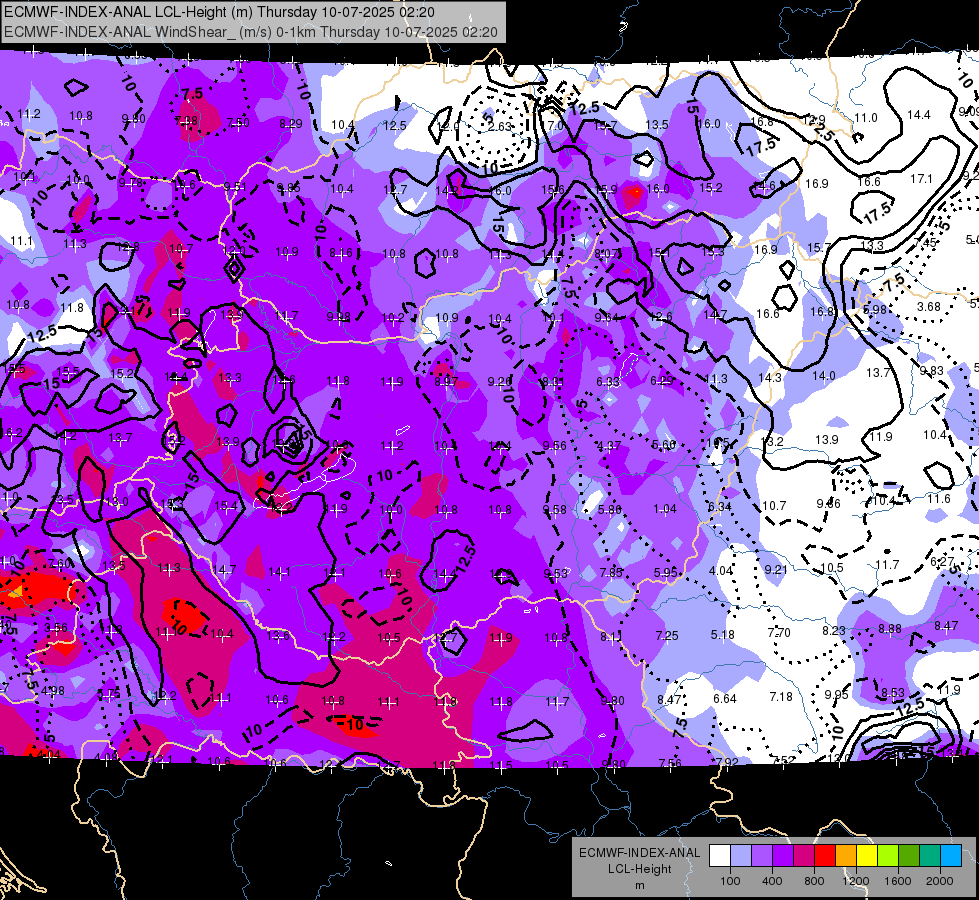Click the WindShear 0-1km title line

[250, 32]
